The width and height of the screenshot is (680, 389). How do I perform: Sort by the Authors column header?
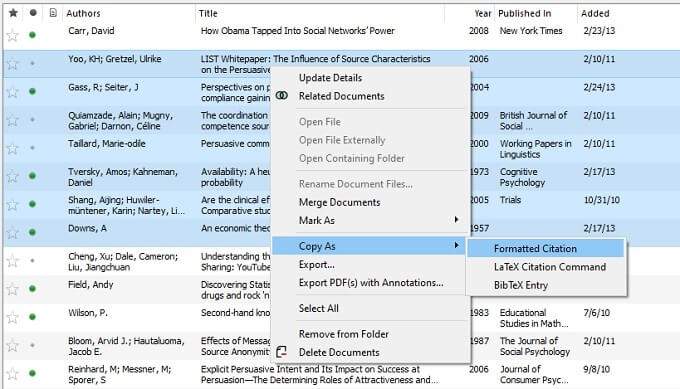coord(83,13)
